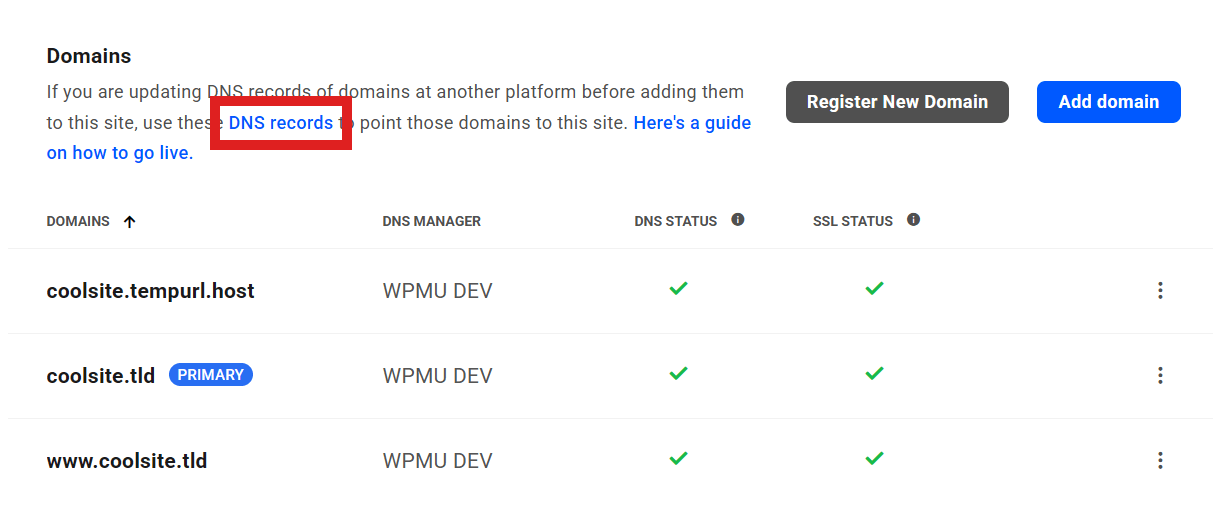
Task: Click the DNS STATUS column header text
Action: tap(676, 221)
